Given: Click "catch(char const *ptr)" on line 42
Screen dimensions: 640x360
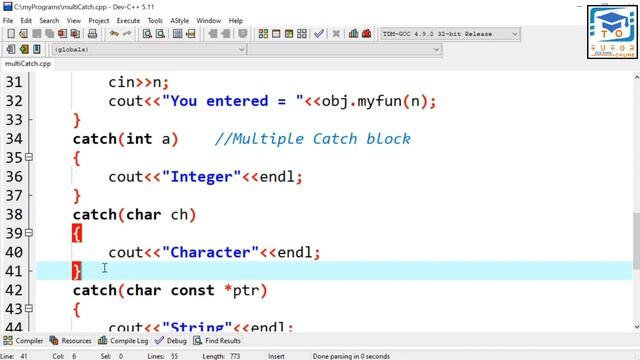Looking at the screenshot, I should pos(170,290).
